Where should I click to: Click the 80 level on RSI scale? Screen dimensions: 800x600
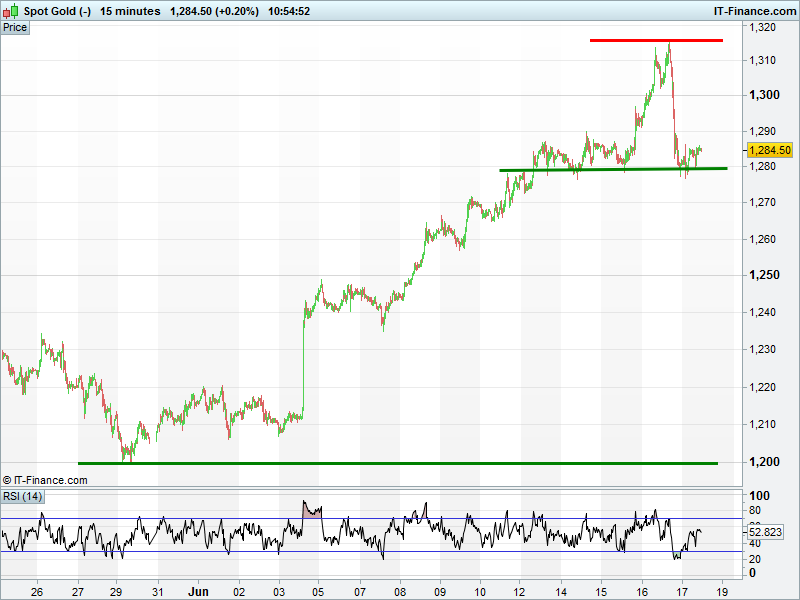coord(755,510)
